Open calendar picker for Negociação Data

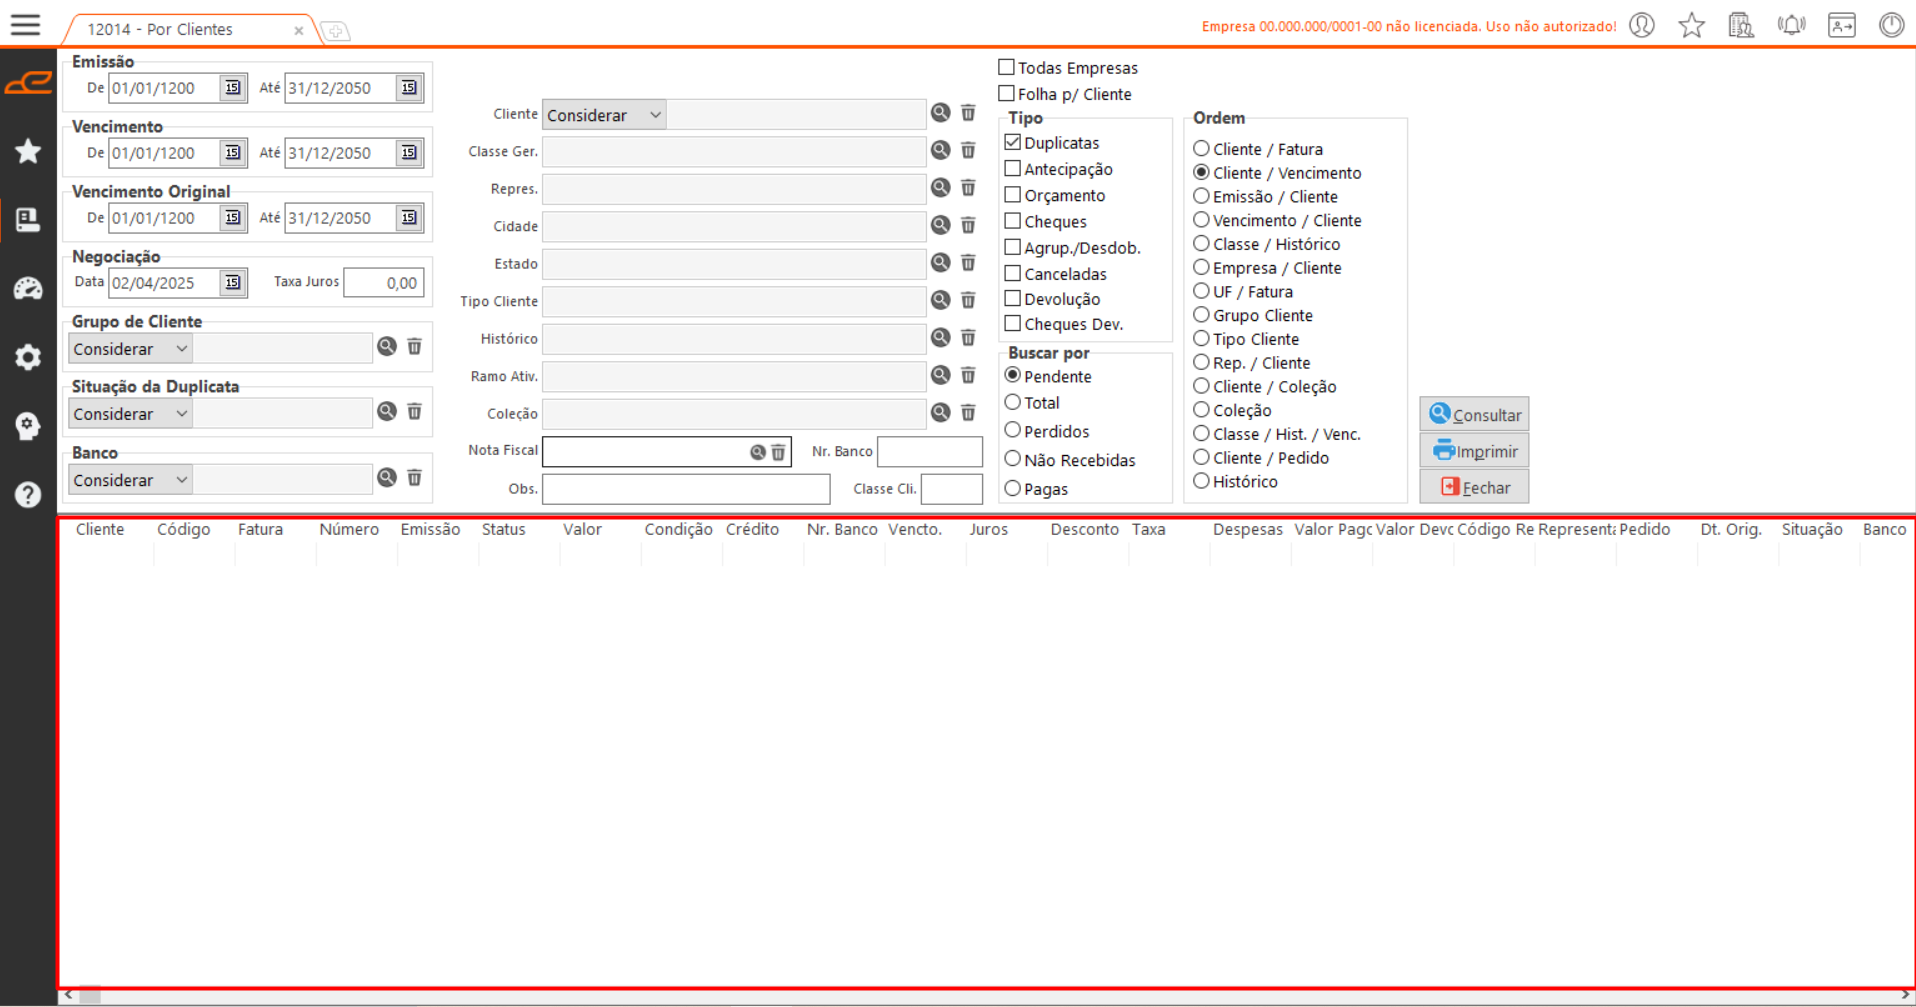pos(232,283)
